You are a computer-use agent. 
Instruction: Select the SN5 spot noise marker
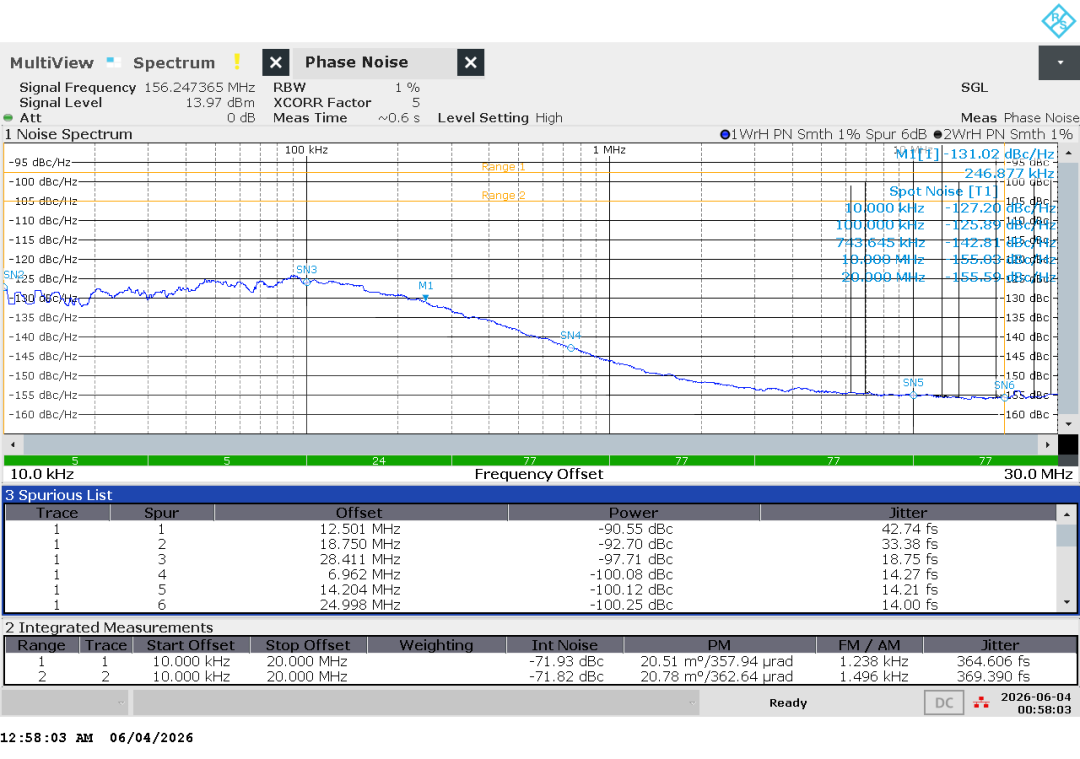click(x=913, y=395)
